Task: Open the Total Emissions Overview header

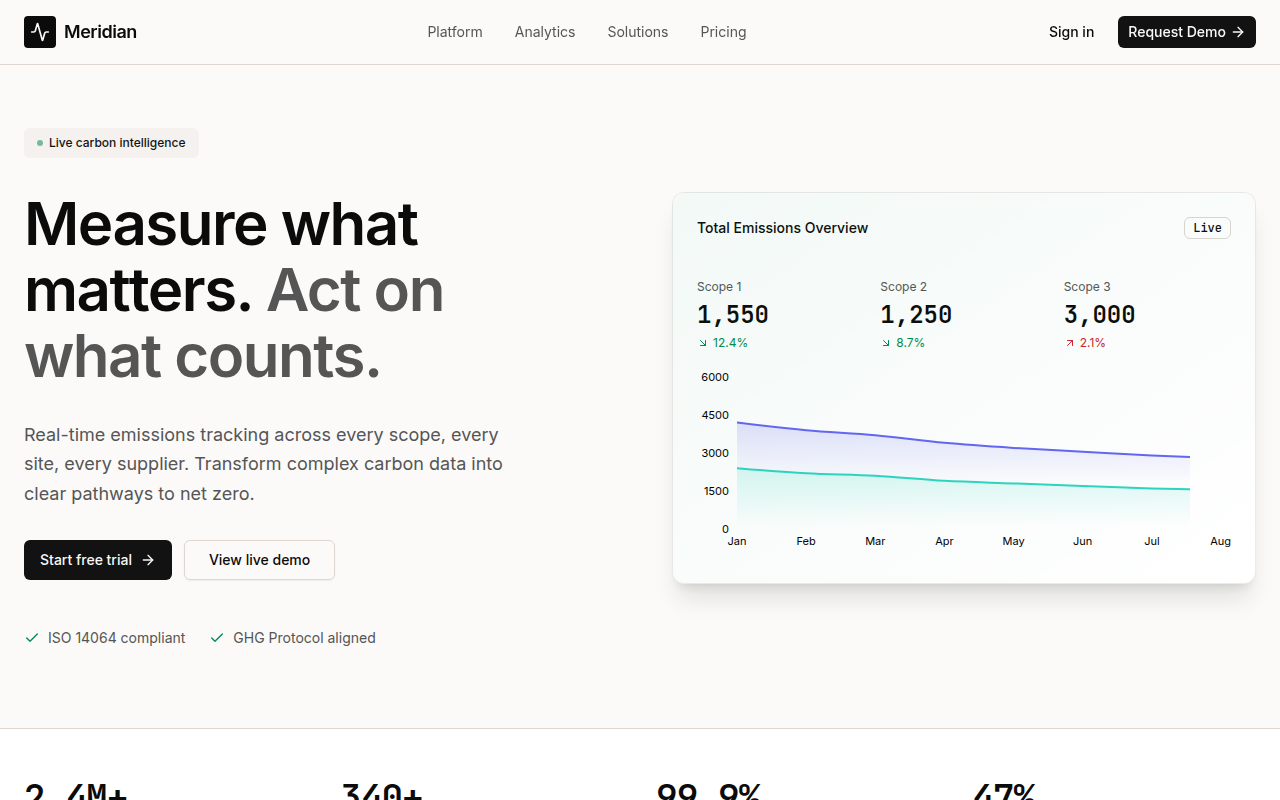Action: [x=783, y=228]
